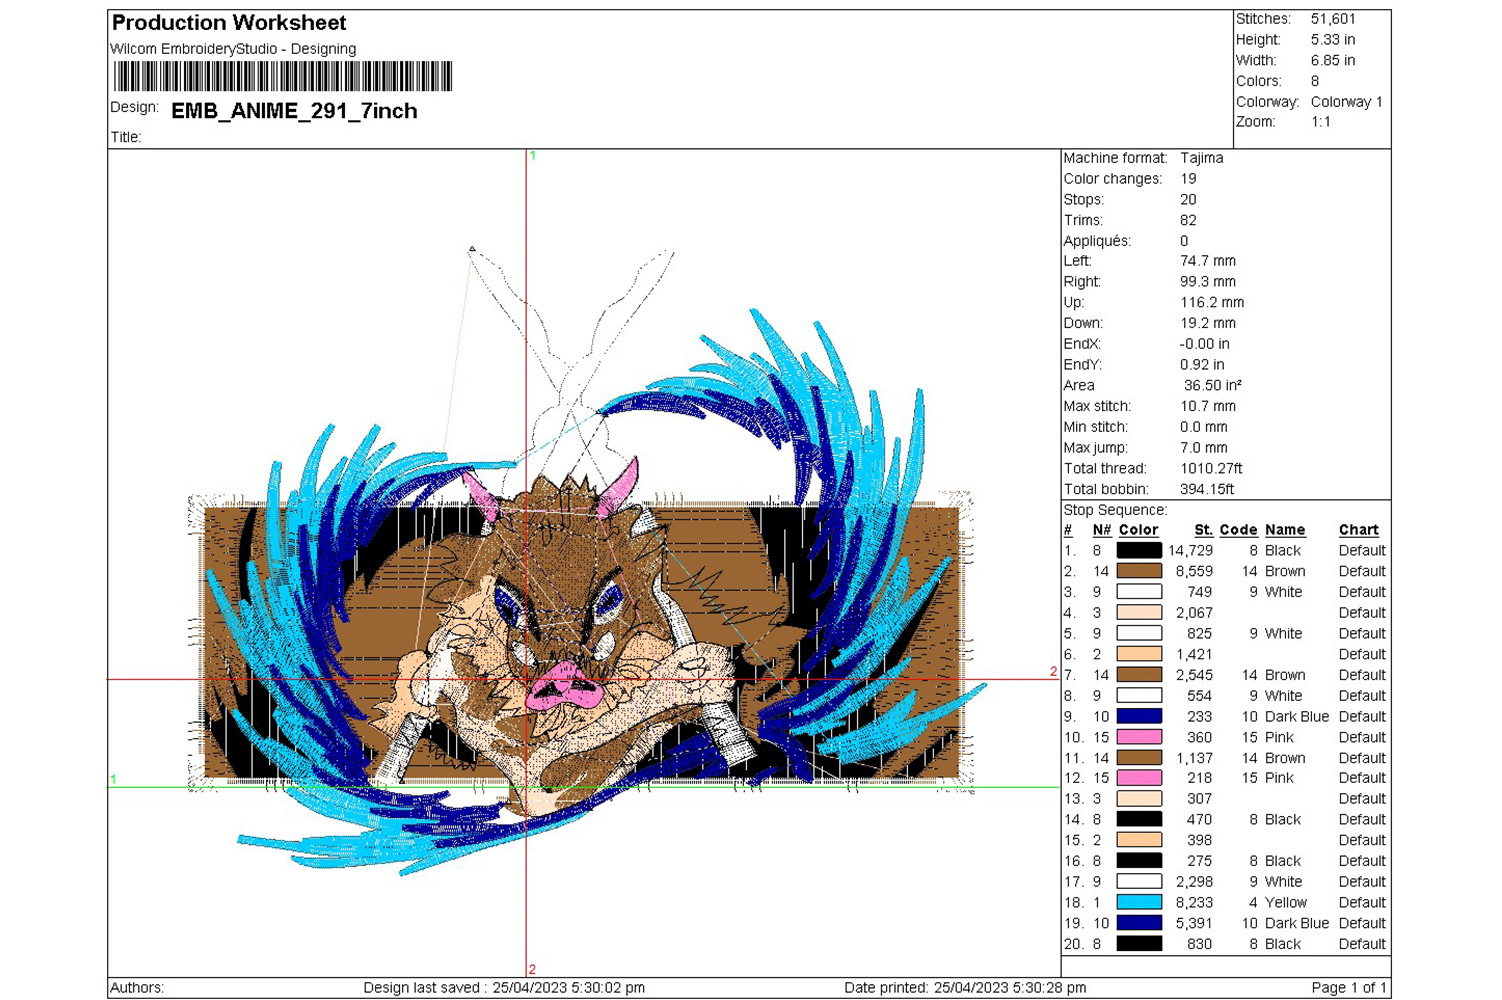Click the 'Production Worksheet' heading
Screen dimensions: 1502x1000
(229, 23)
